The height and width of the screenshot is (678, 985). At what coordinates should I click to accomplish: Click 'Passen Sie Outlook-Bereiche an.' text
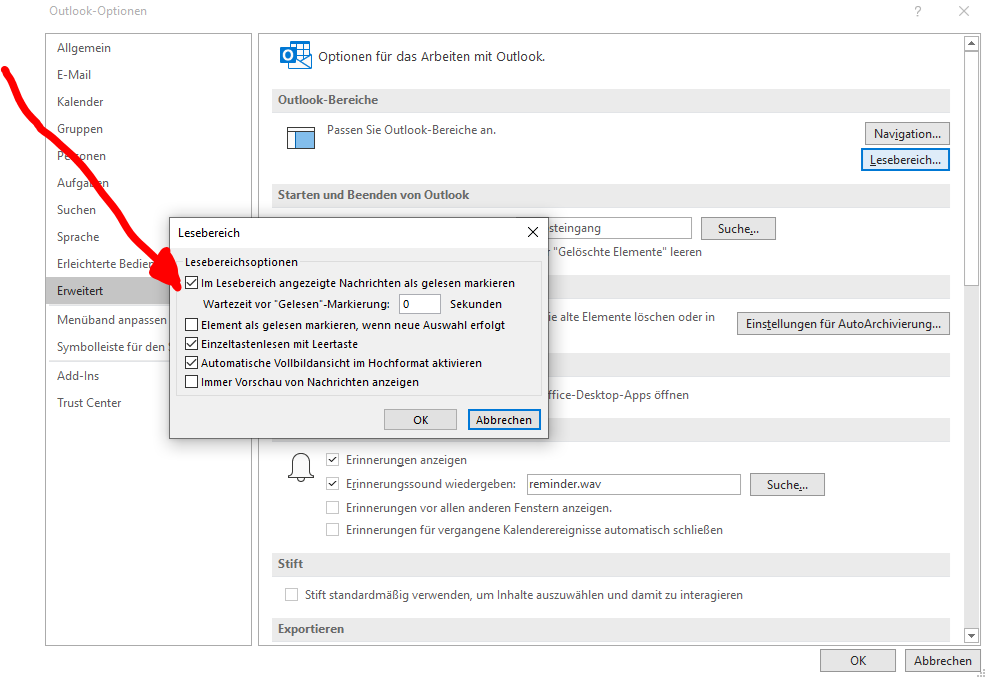[411, 130]
